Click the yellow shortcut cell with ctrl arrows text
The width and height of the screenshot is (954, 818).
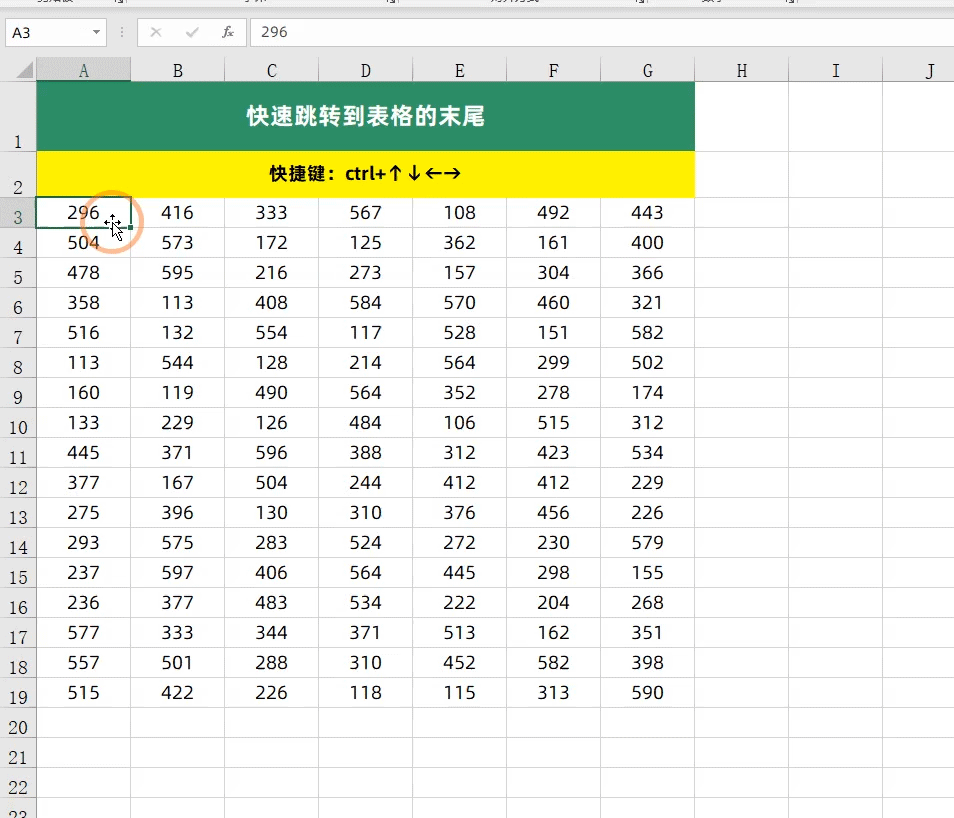365,173
